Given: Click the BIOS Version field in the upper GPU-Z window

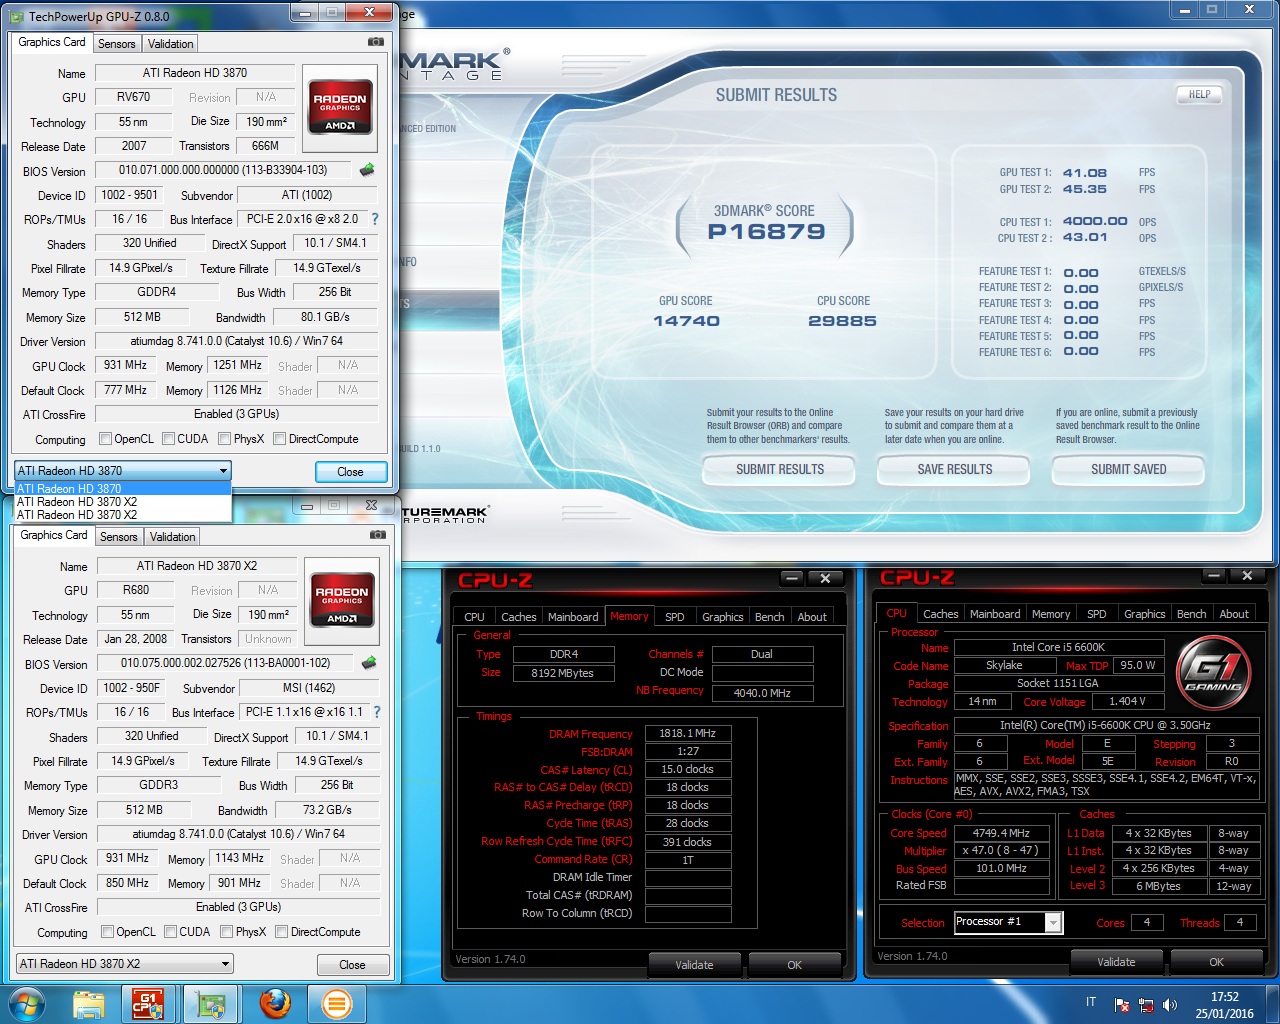Looking at the screenshot, I should tap(223, 170).
